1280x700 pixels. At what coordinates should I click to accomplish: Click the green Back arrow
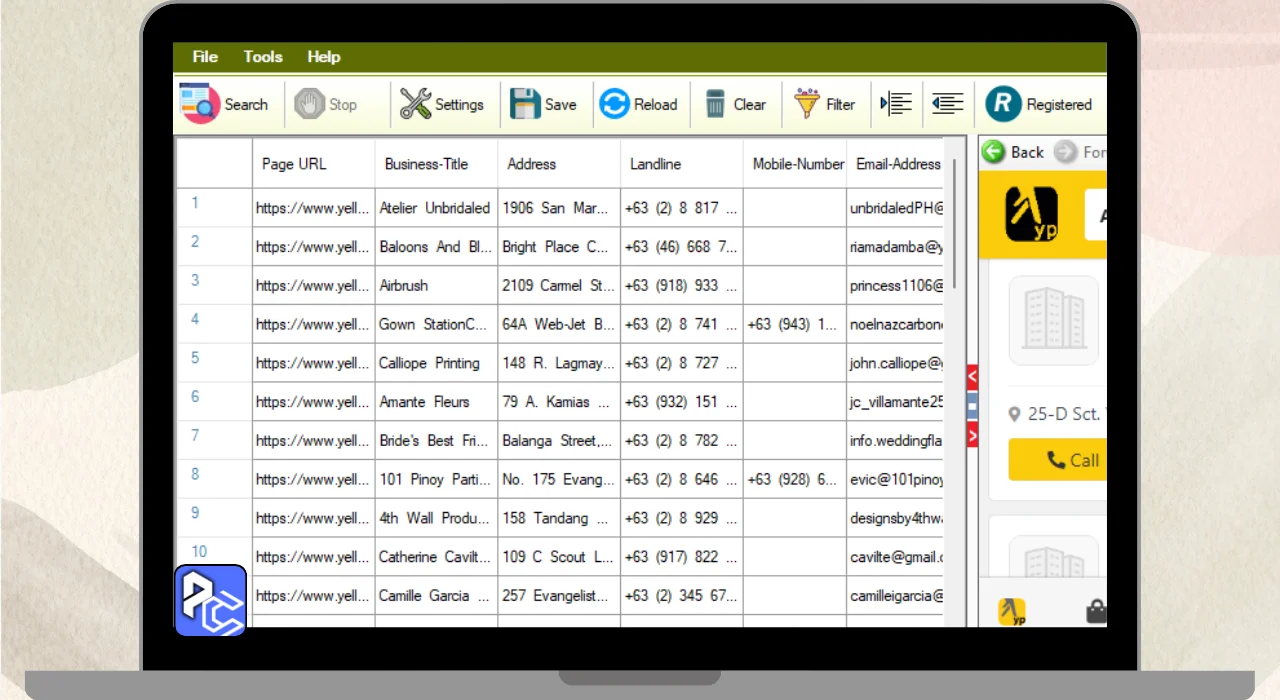click(x=993, y=152)
